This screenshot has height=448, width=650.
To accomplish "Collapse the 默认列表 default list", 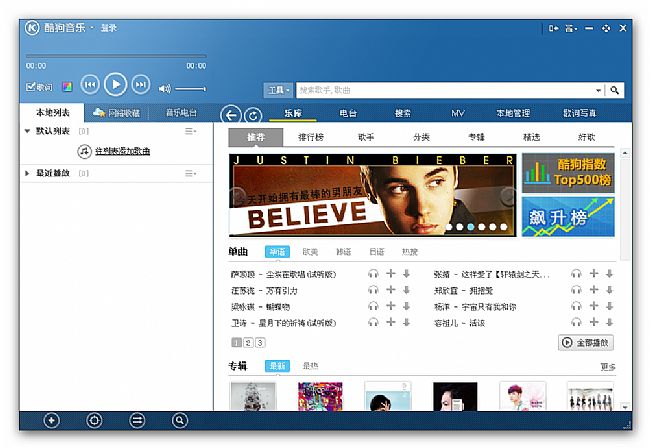I will coord(27,131).
